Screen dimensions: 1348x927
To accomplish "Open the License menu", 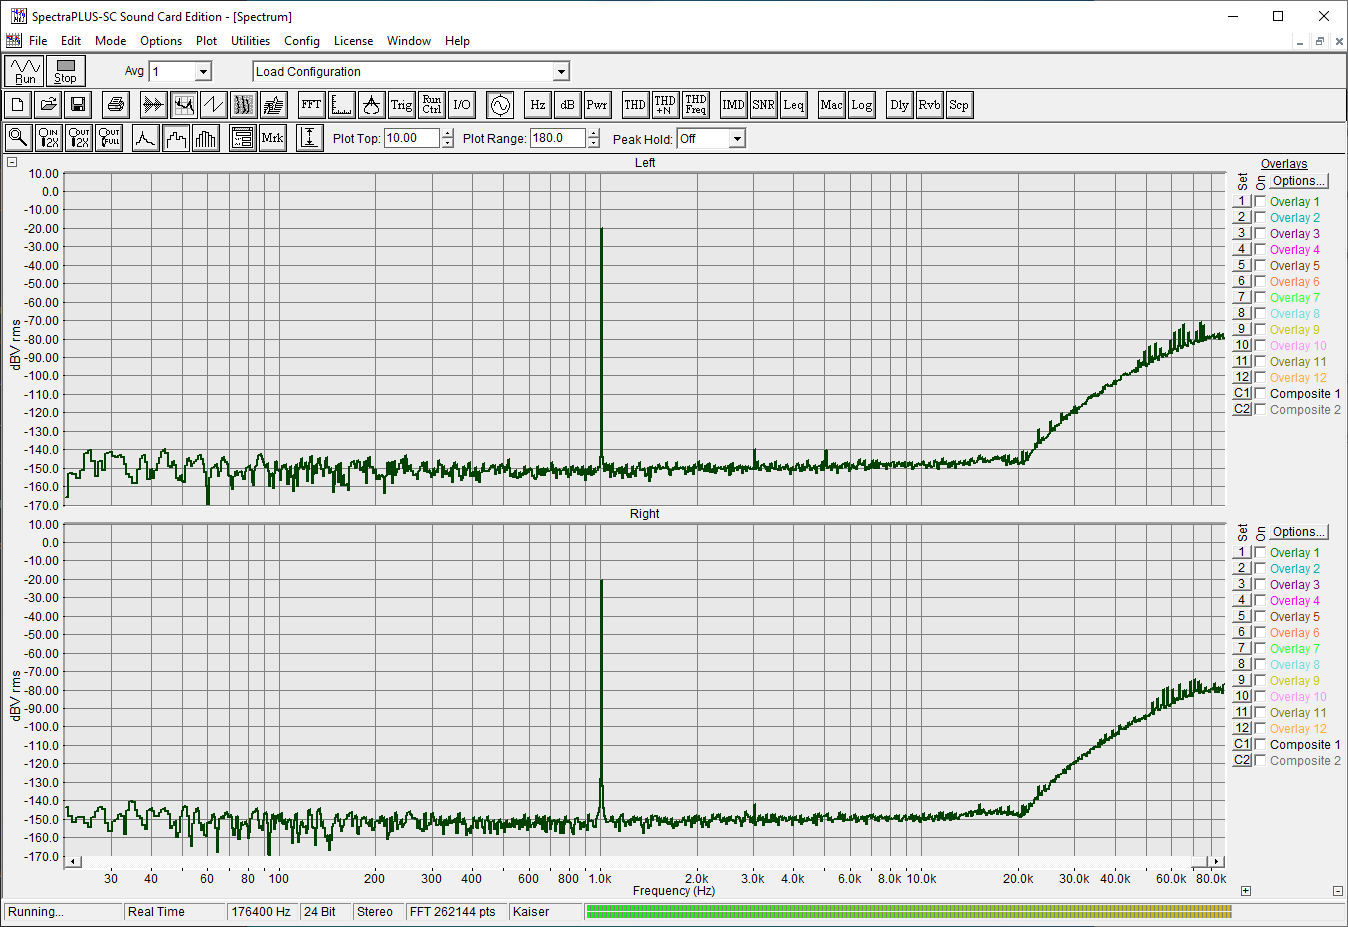I will click(x=353, y=41).
